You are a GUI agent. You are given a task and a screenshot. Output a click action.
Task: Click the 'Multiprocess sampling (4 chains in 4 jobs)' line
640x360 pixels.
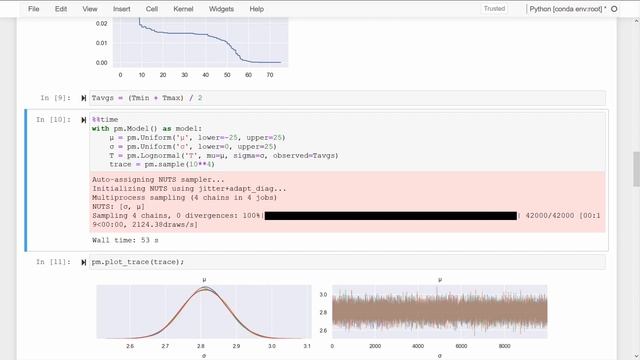(x=184, y=198)
